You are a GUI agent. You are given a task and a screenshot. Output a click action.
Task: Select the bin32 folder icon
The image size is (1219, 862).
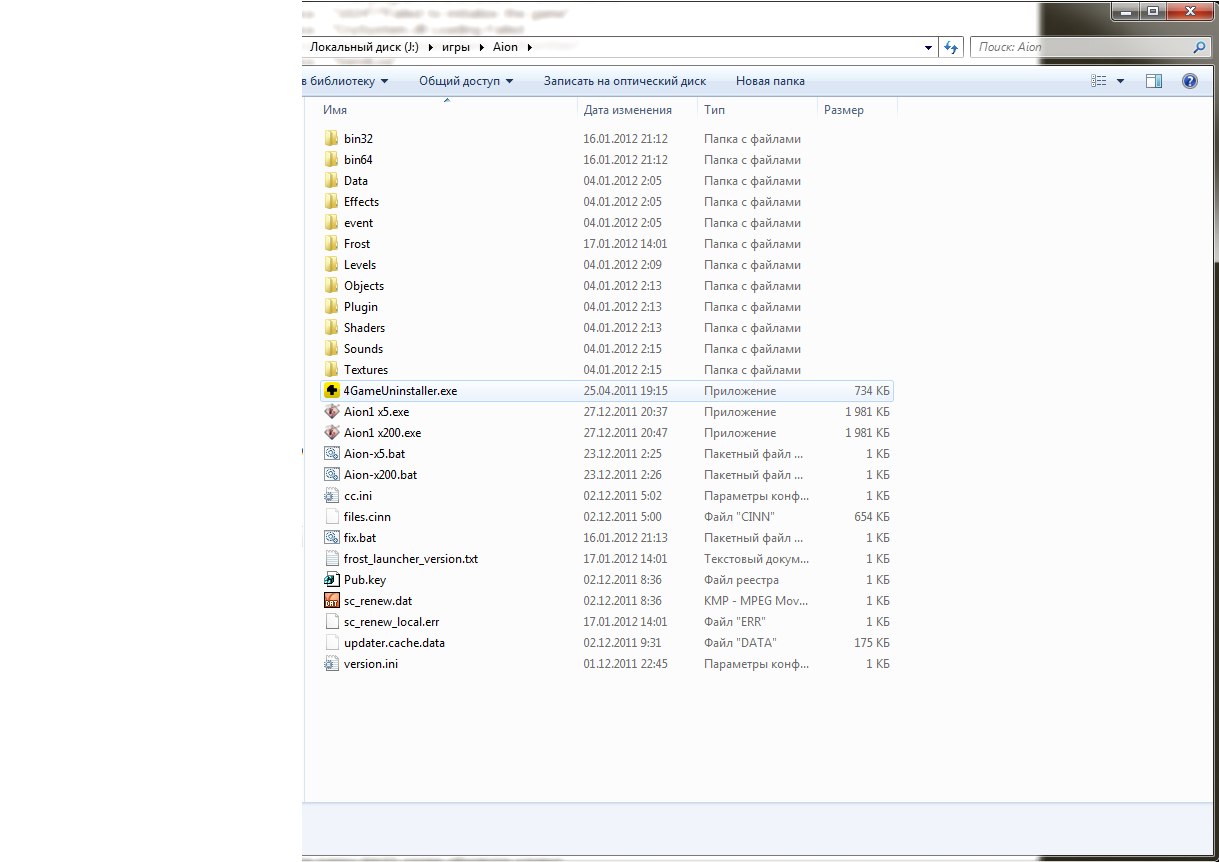pyautogui.click(x=332, y=139)
